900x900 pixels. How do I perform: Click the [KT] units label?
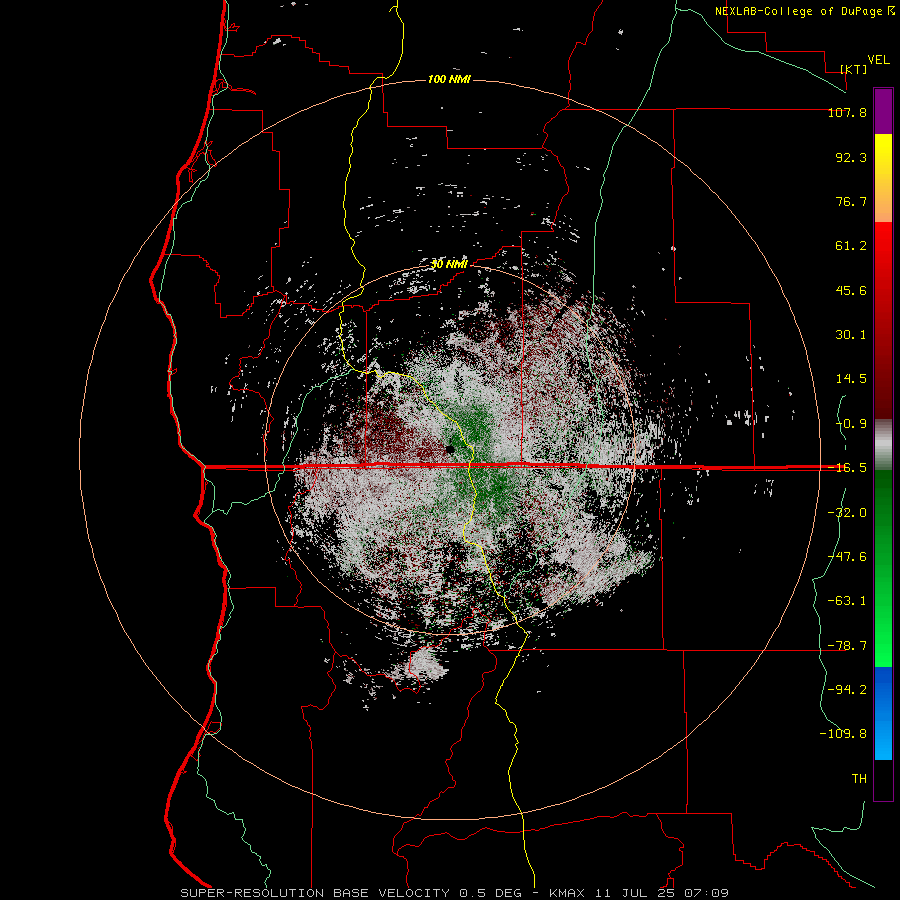point(854,69)
